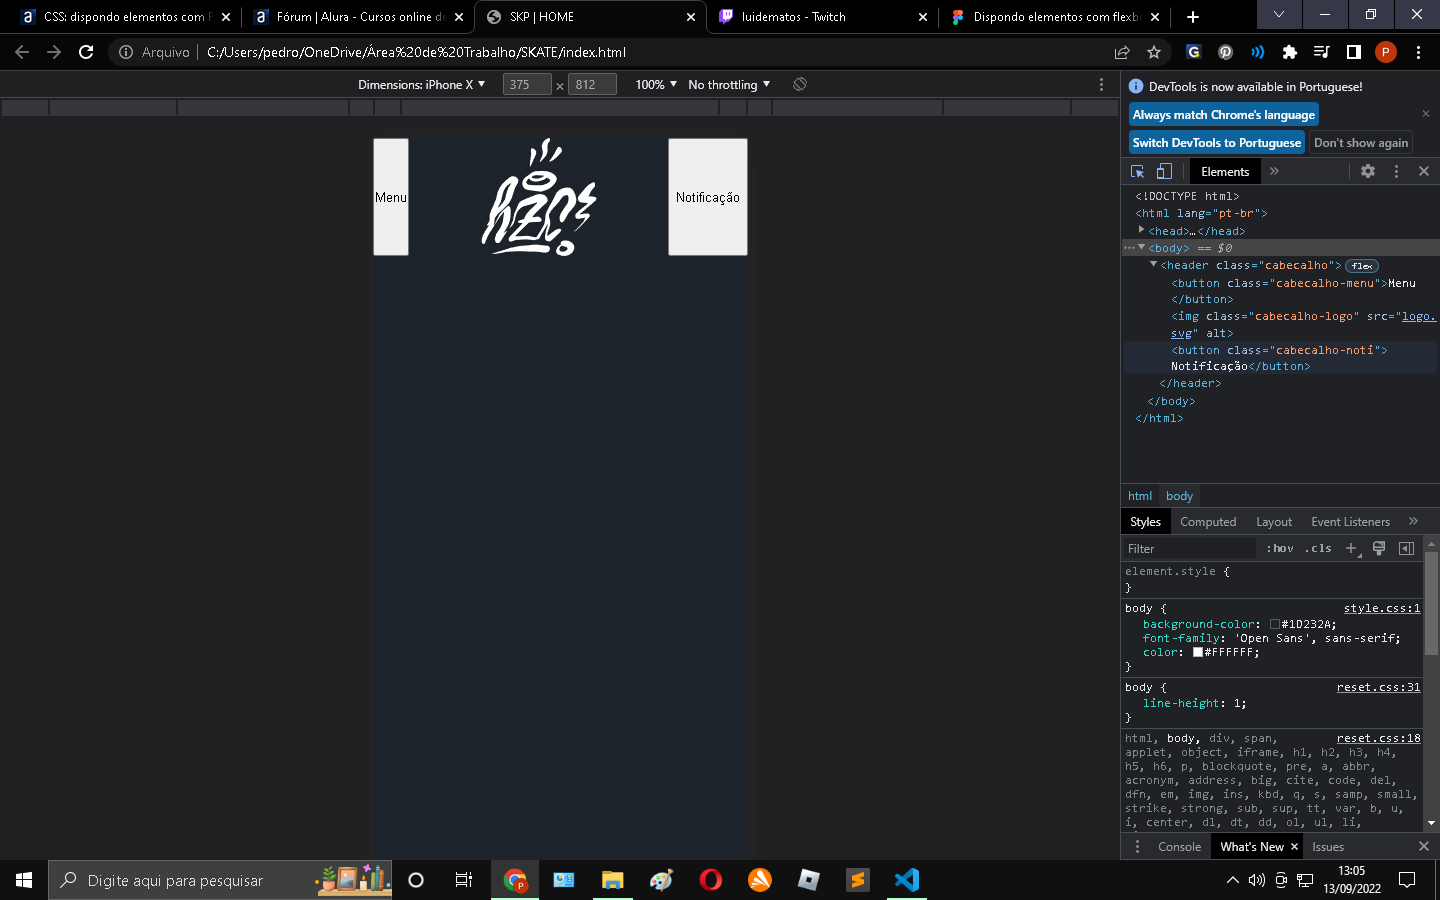Click Don't show again button
The image size is (1440, 900).
(1360, 142)
